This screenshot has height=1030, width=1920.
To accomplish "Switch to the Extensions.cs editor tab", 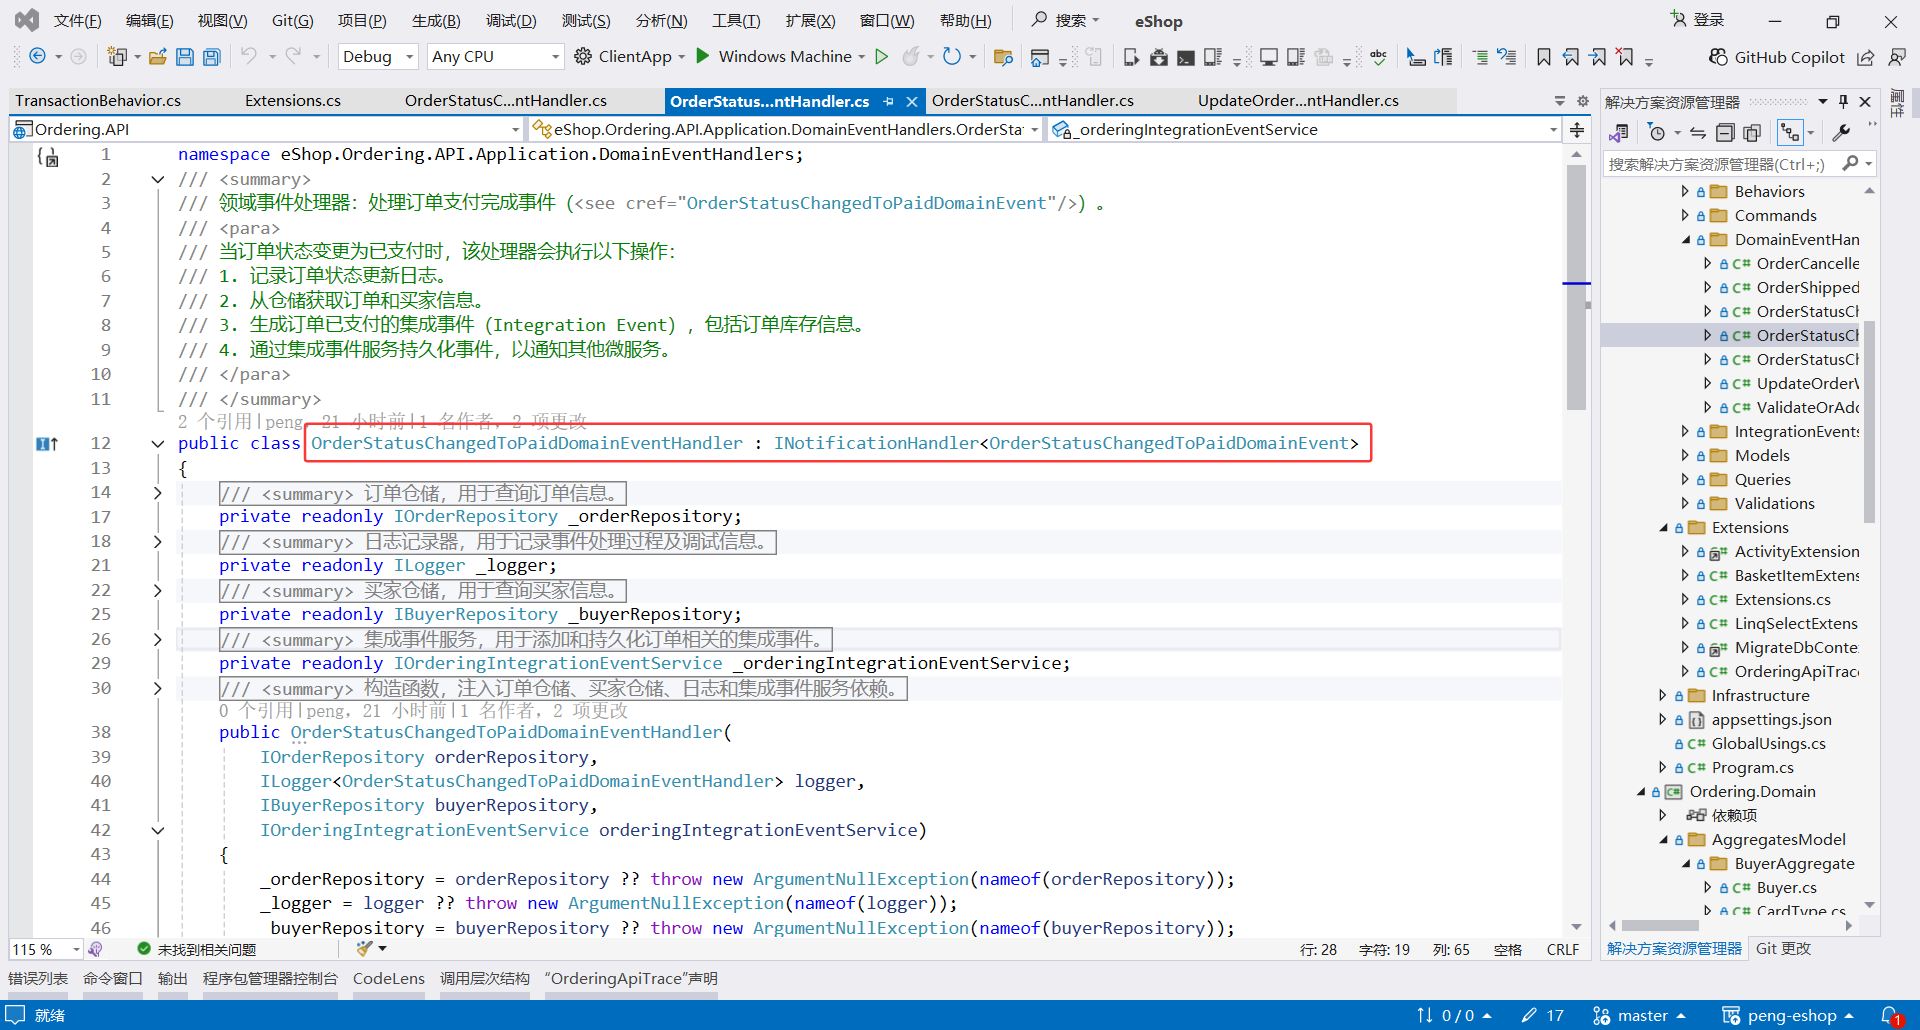I will tap(293, 101).
